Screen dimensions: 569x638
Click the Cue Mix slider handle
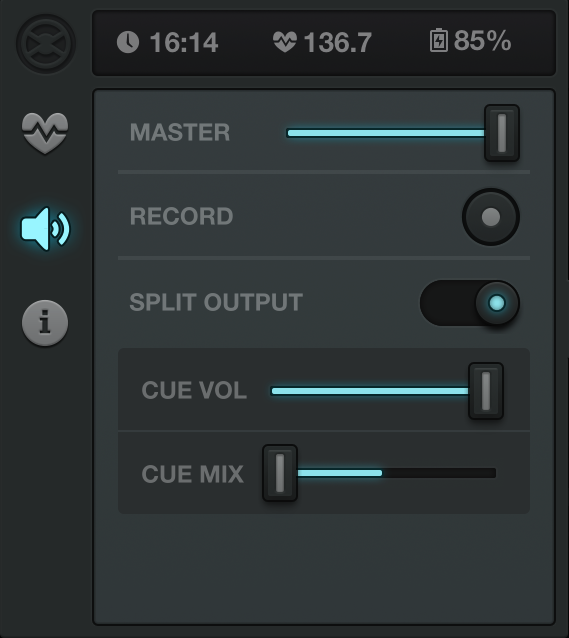click(280, 473)
